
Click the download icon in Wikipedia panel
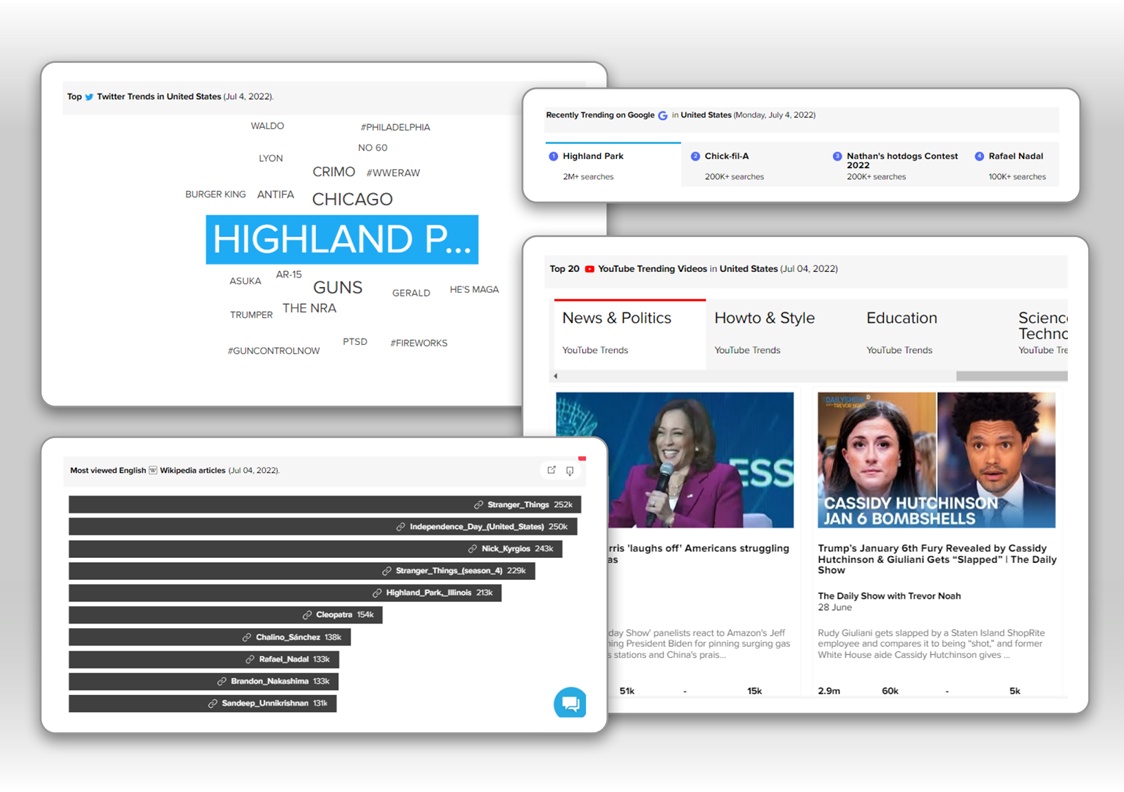pos(570,470)
